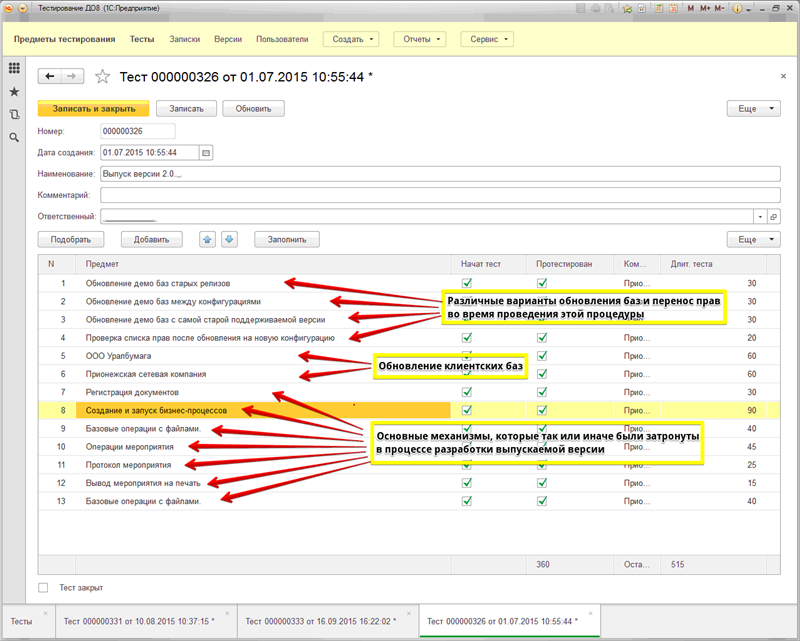Open the sections grid menu icon
Image resolution: width=800 pixels, height=641 pixels.
click(14, 68)
